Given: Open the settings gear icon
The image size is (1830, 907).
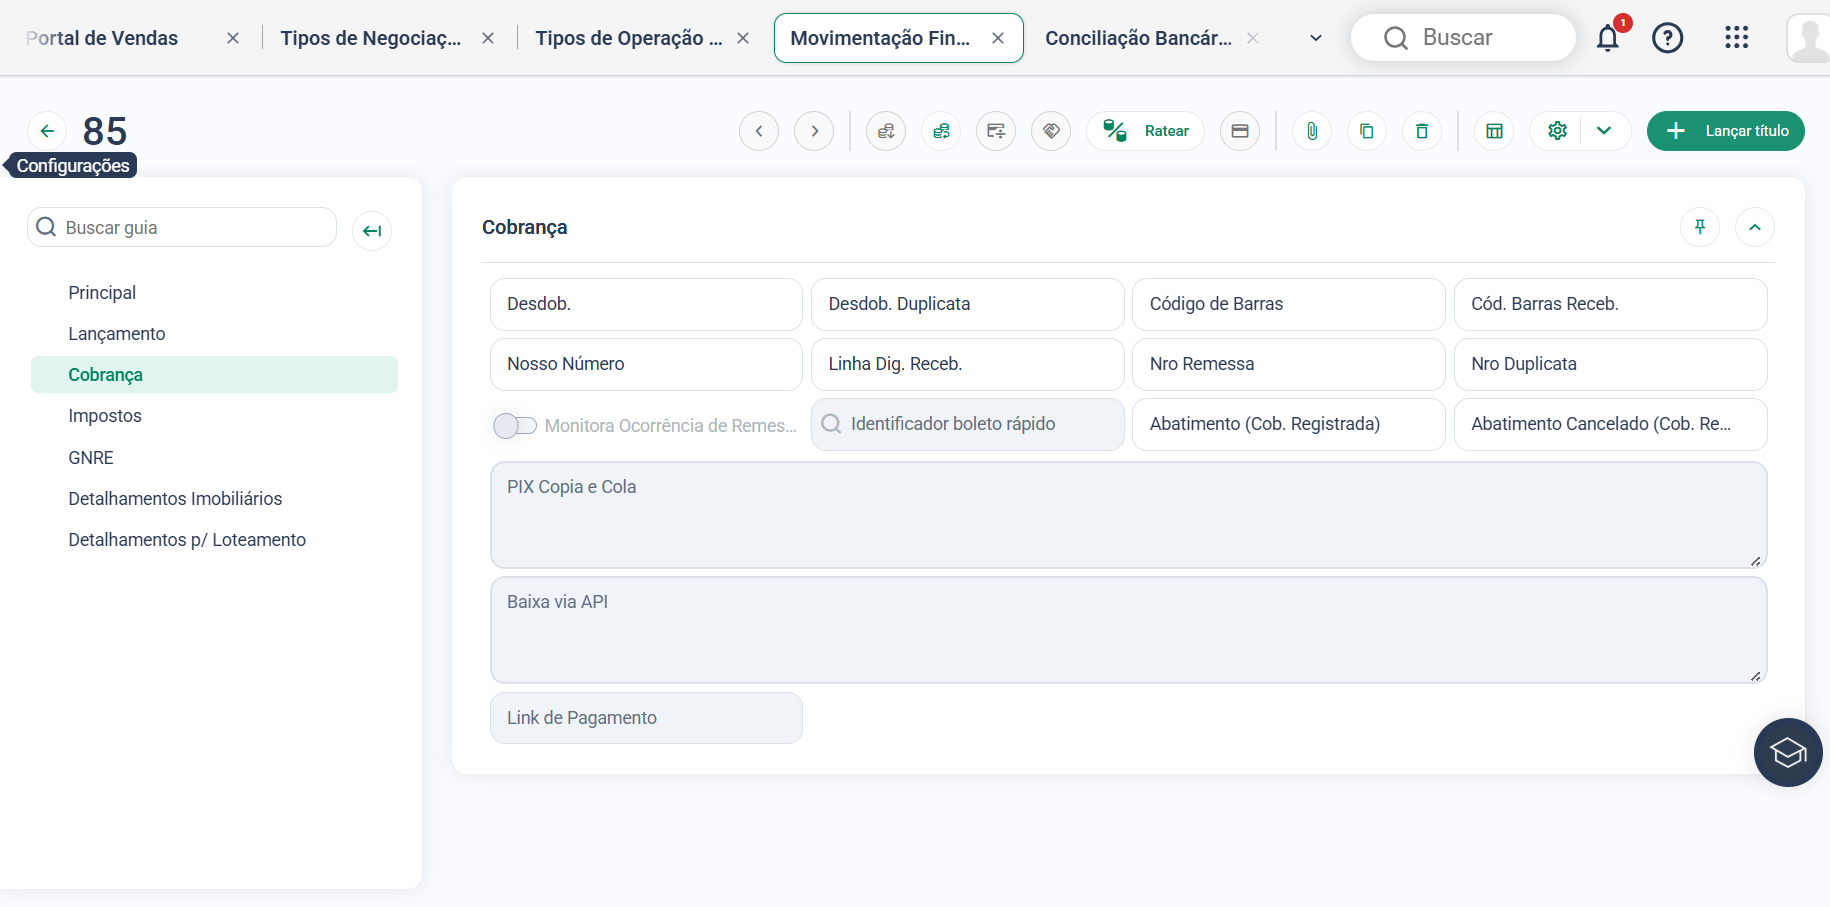Looking at the screenshot, I should [1557, 131].
